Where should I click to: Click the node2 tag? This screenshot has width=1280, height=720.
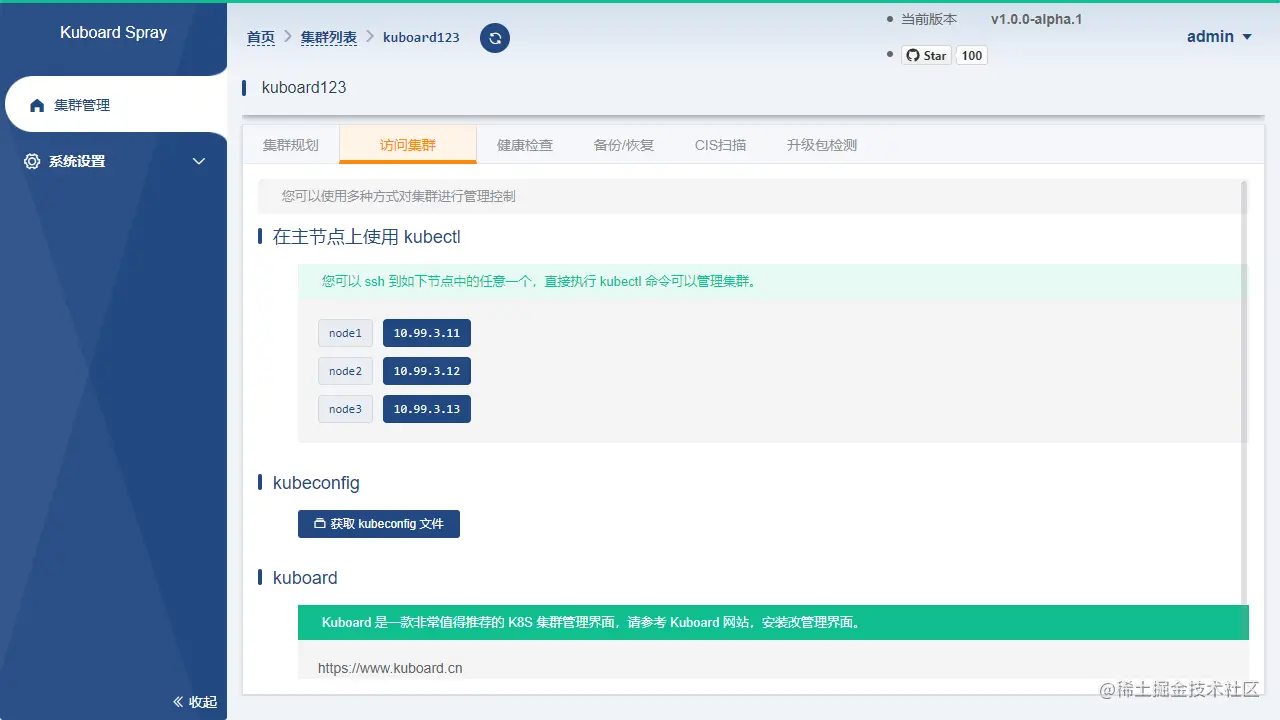point(345,371)
